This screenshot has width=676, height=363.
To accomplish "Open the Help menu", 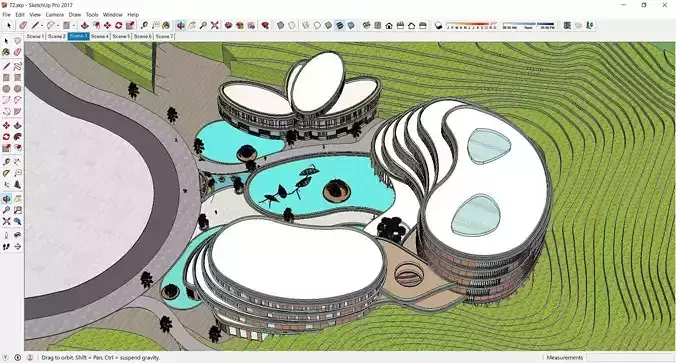I will 133,14.
